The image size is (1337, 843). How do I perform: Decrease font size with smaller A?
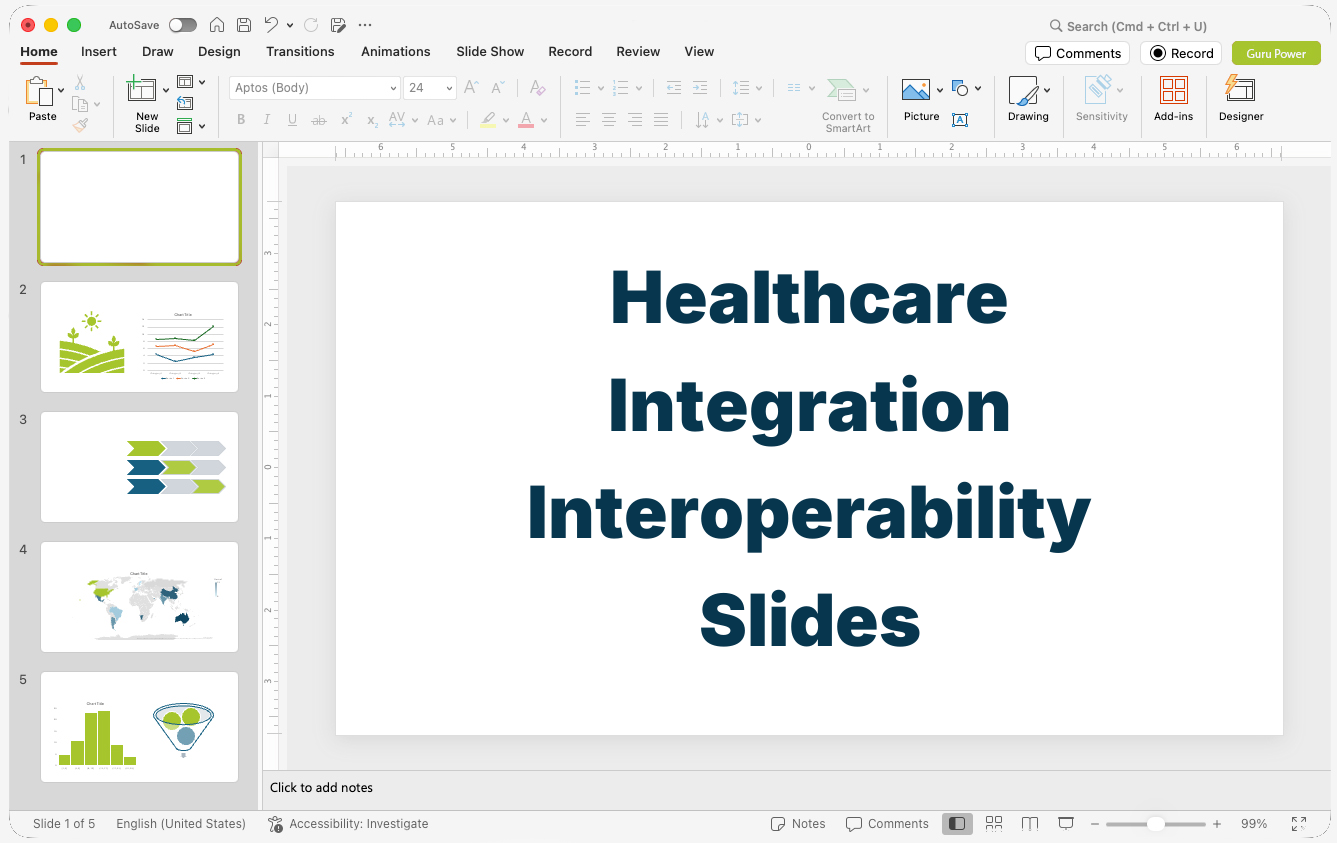pyautogui.click(x=497, y=88)
